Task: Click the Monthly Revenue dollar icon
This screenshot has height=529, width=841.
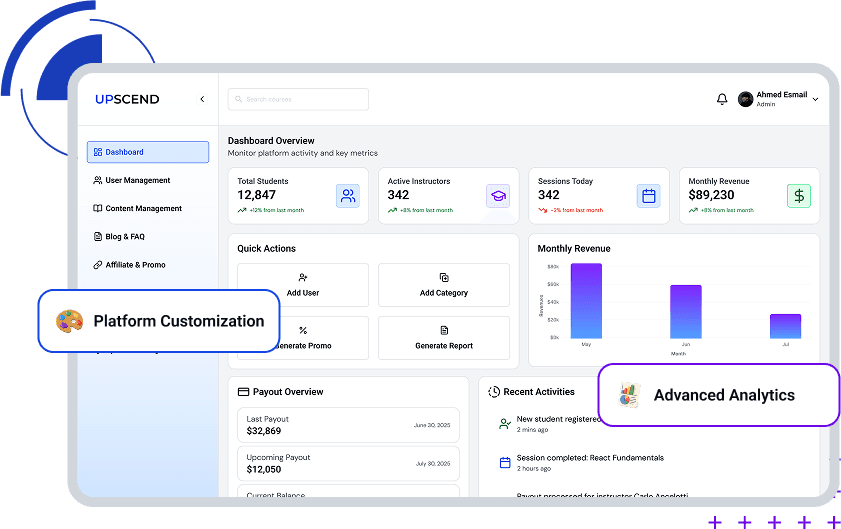Action: tap(798, 196)
